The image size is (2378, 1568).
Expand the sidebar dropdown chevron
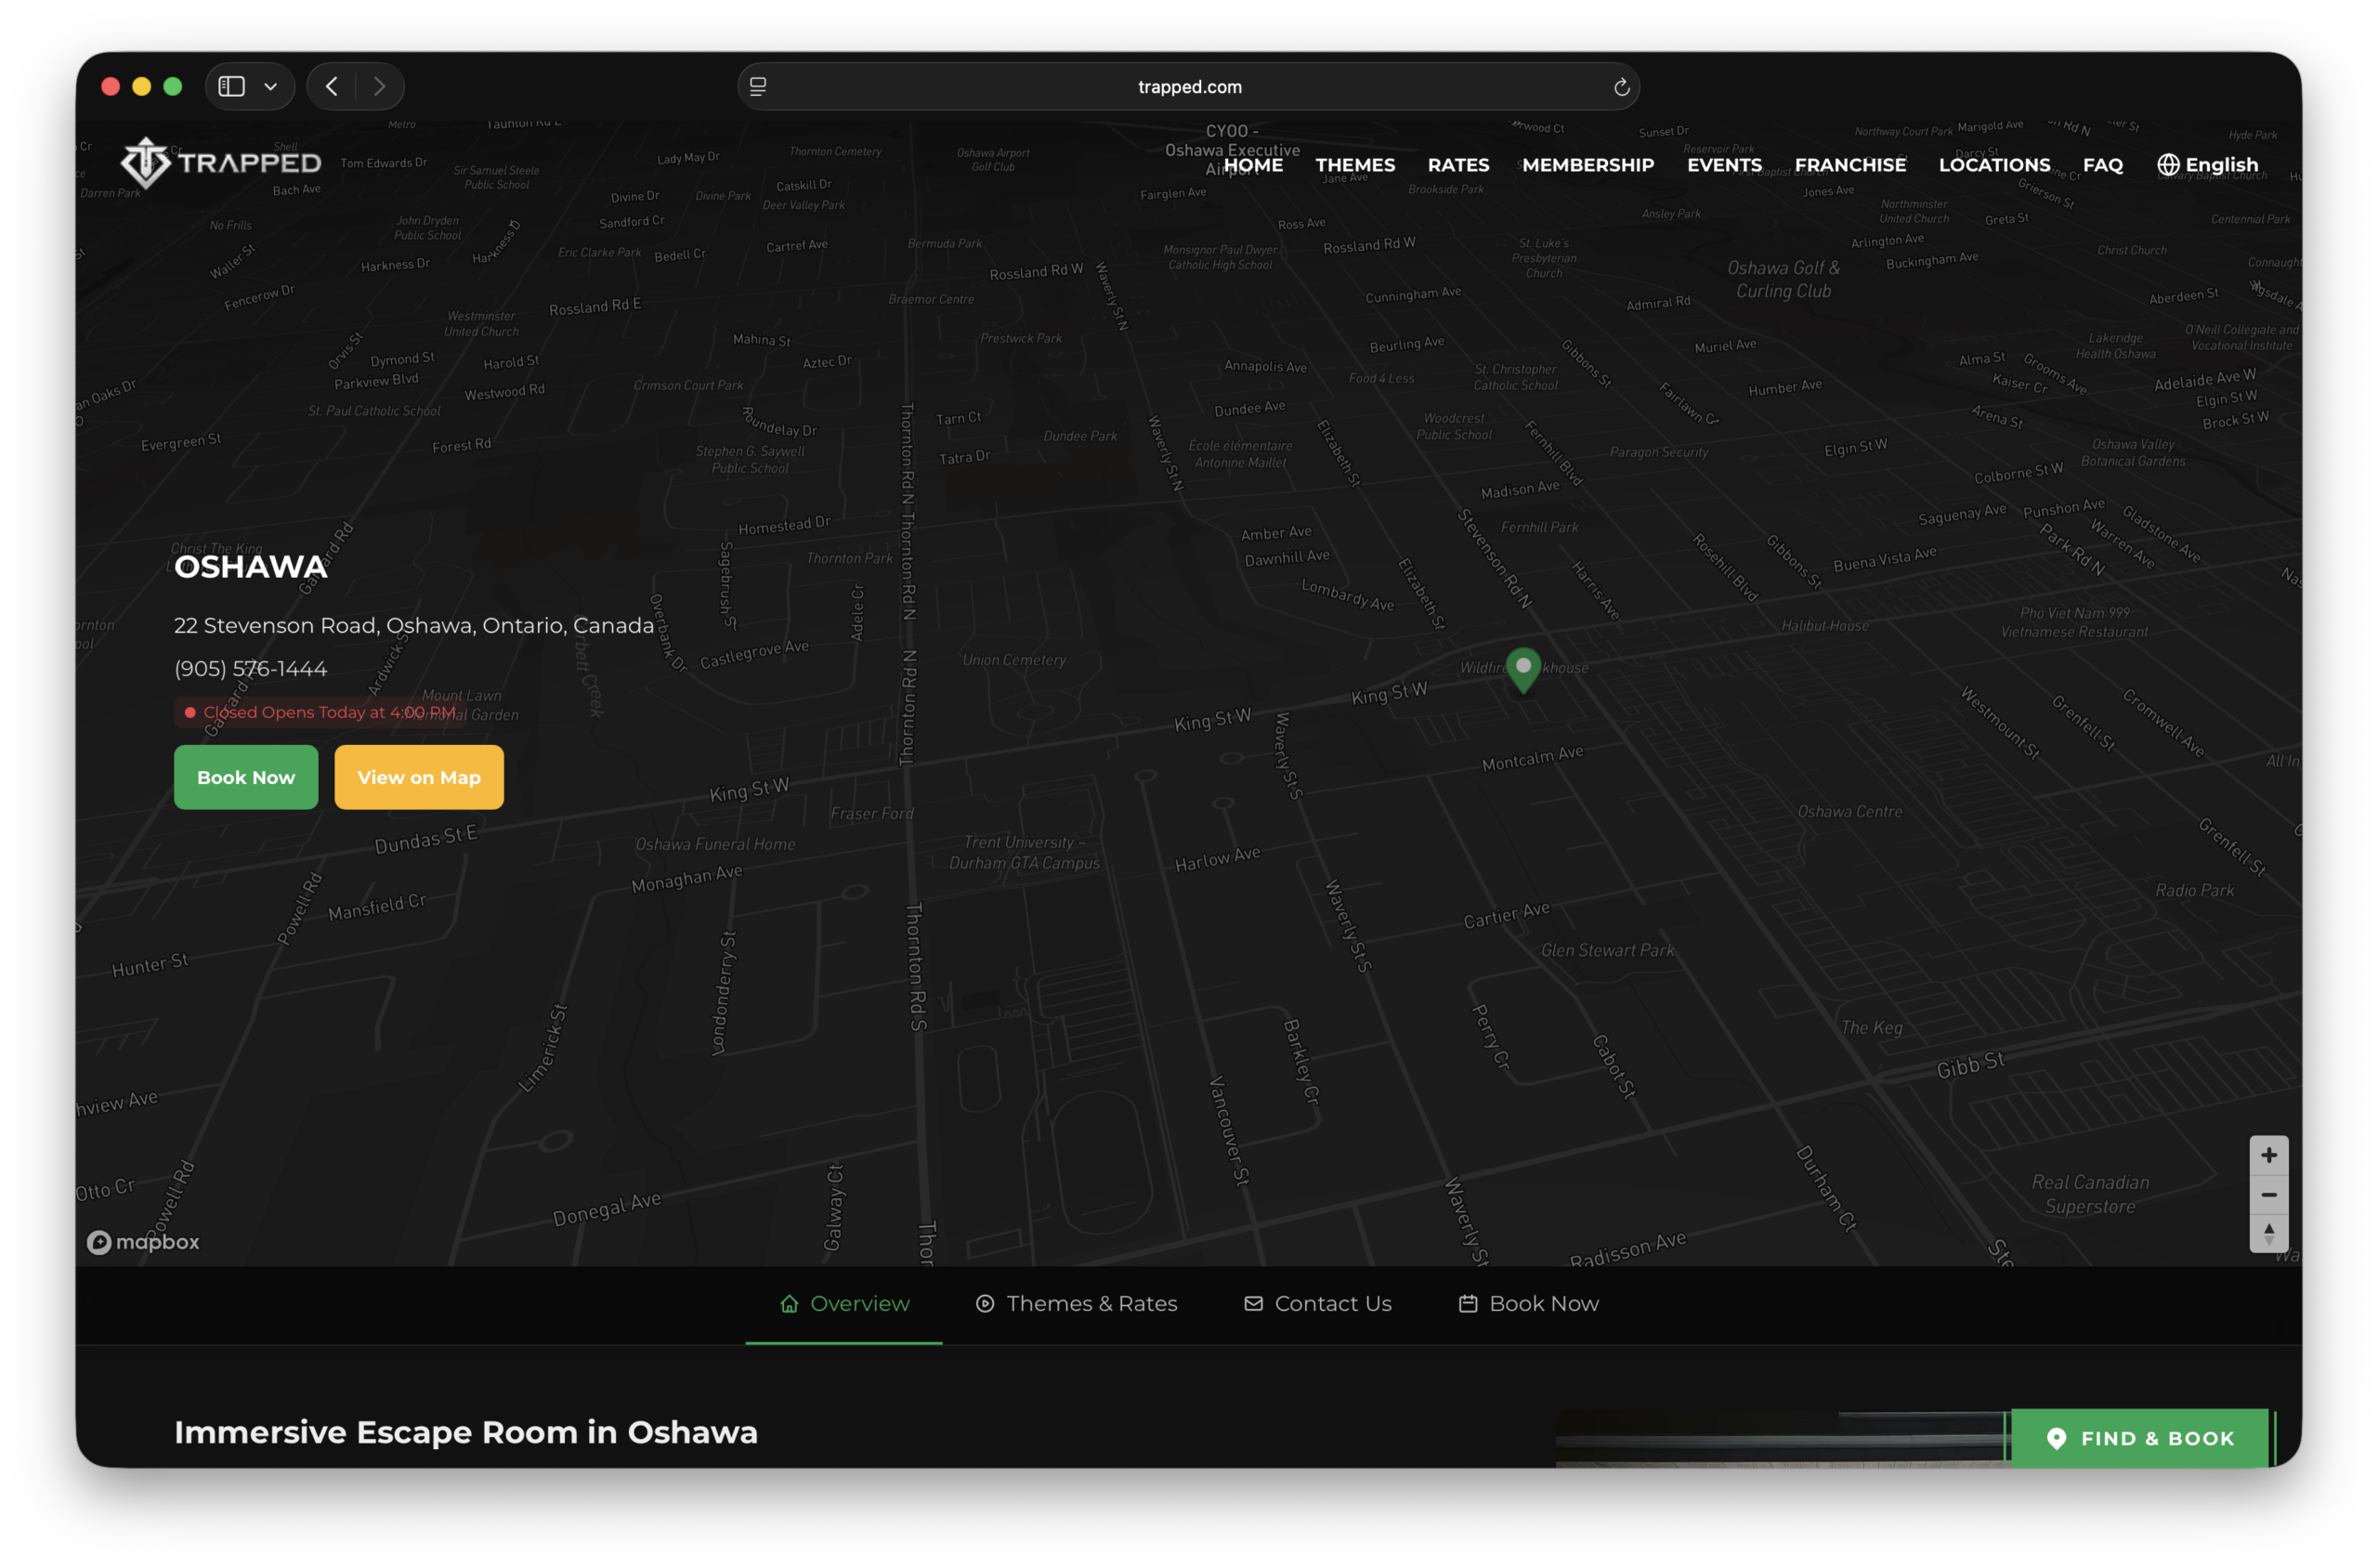tap(270, 87)
